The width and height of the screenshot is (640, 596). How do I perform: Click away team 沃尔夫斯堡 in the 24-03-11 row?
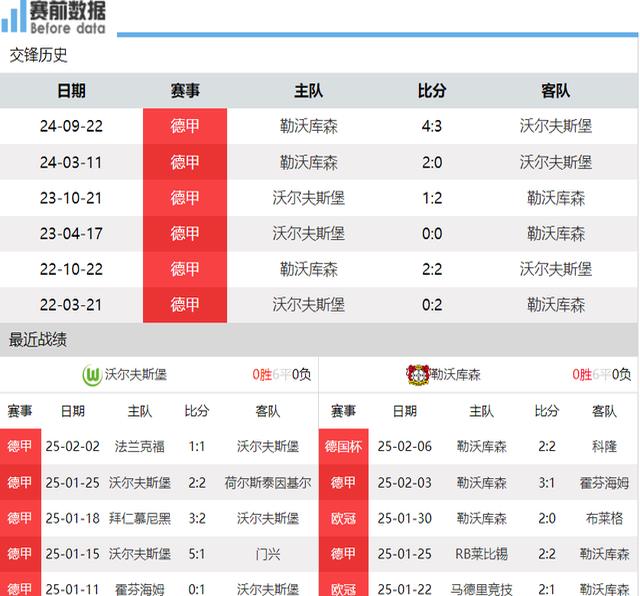556,162
